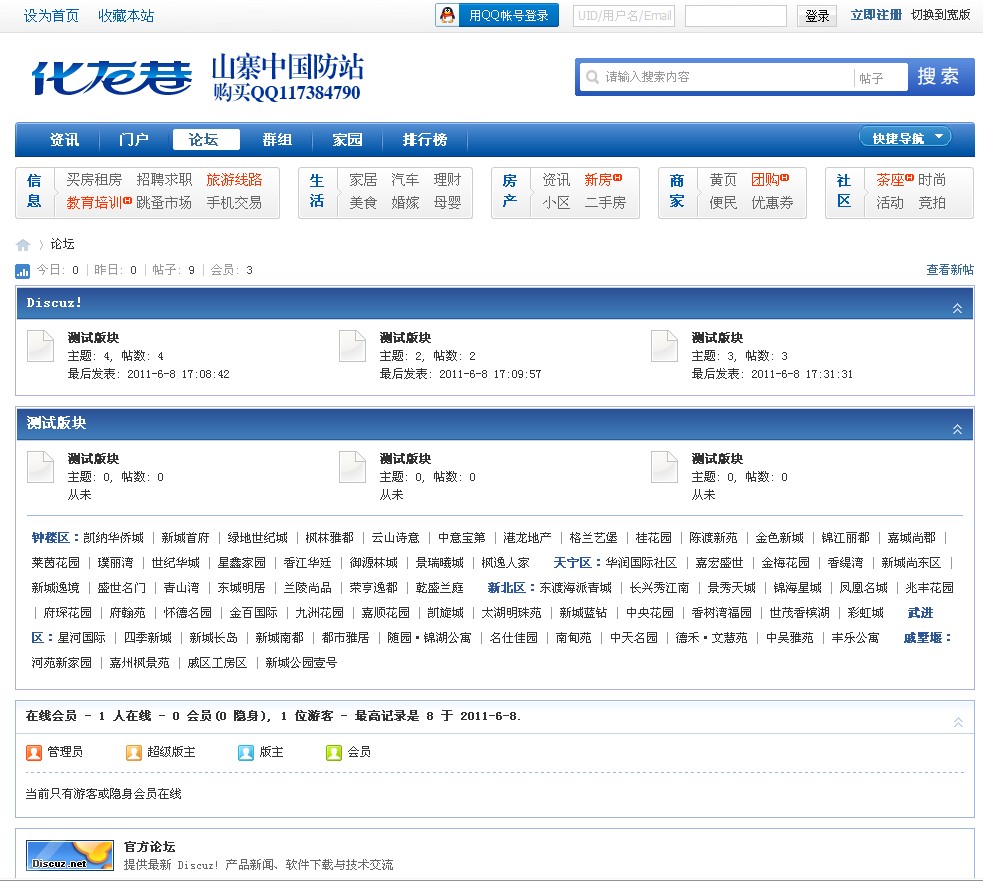Viewport: 983px width, 881px height.
Task: Click the 收藏本站 link
Action: (x=126, y=16)
